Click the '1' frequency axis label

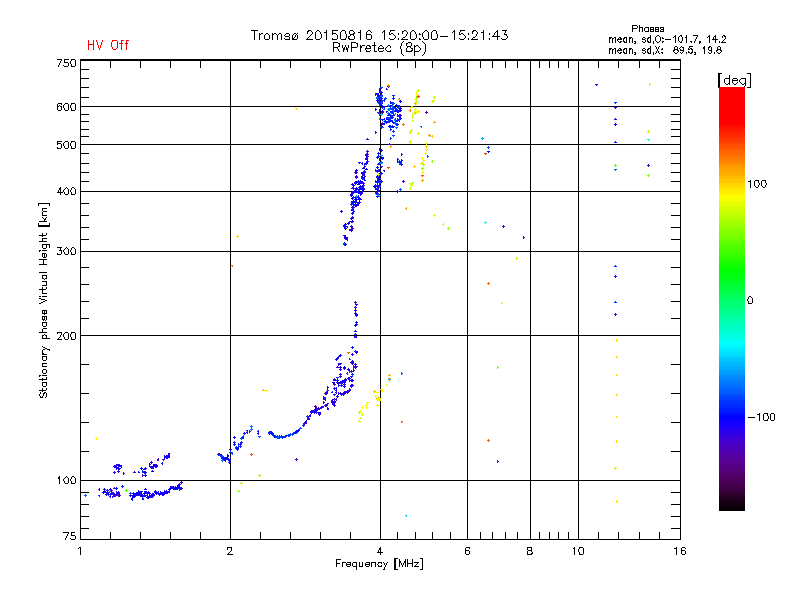tap(80, 551)
